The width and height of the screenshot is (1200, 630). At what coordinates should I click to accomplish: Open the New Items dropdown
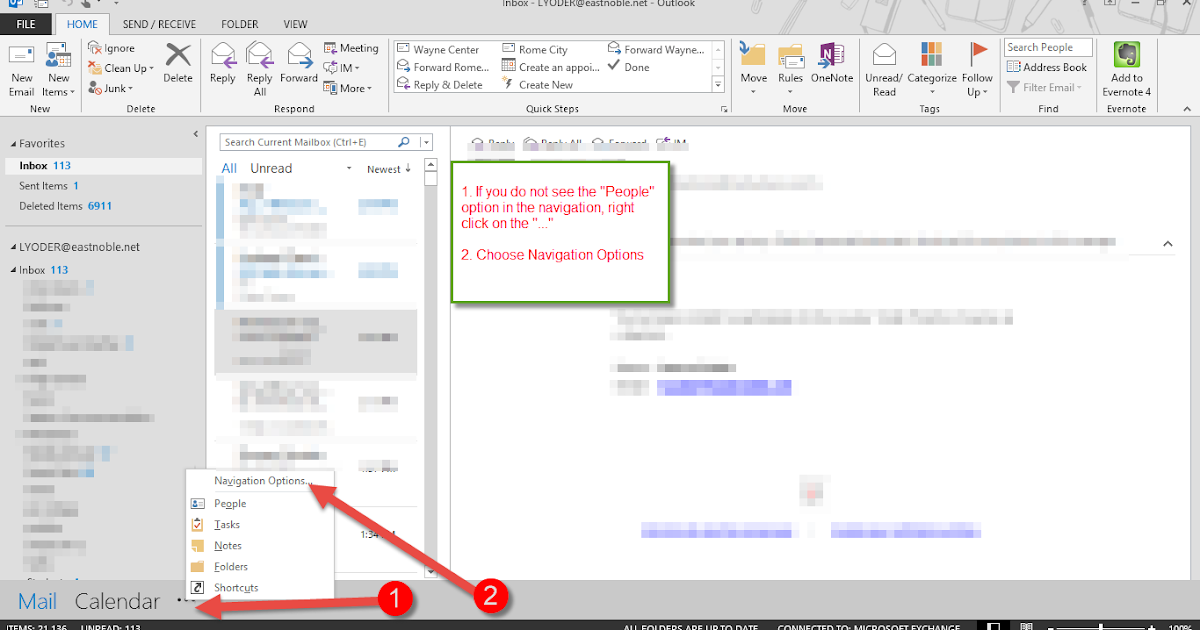click(58, 68)
